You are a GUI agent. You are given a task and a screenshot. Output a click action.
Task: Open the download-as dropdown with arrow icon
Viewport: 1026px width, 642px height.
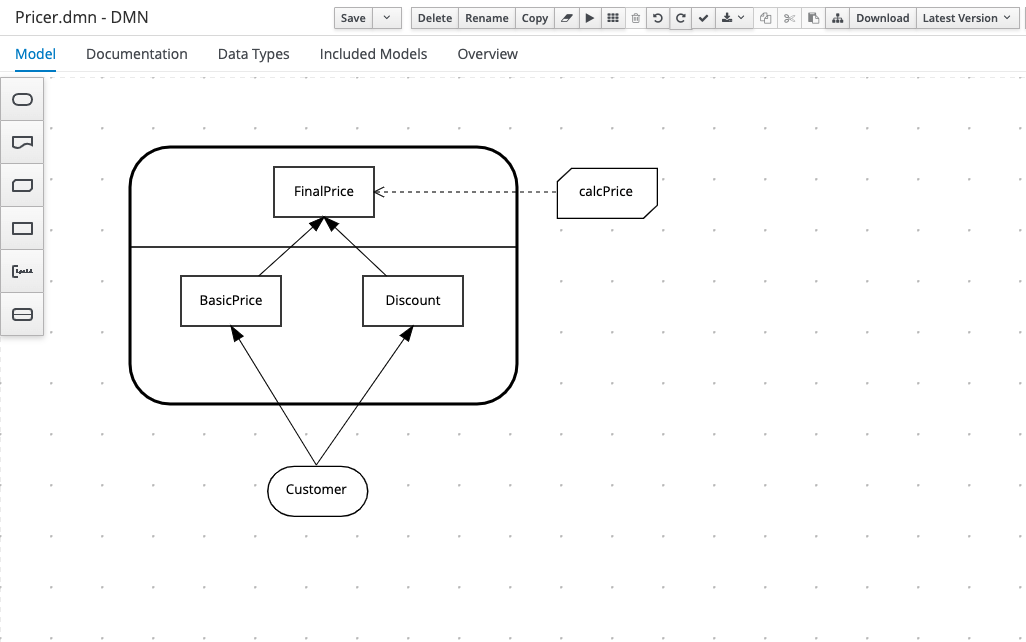click(734, 18)
